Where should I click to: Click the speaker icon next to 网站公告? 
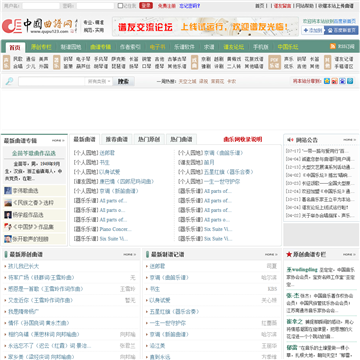[x=290, y=140]
